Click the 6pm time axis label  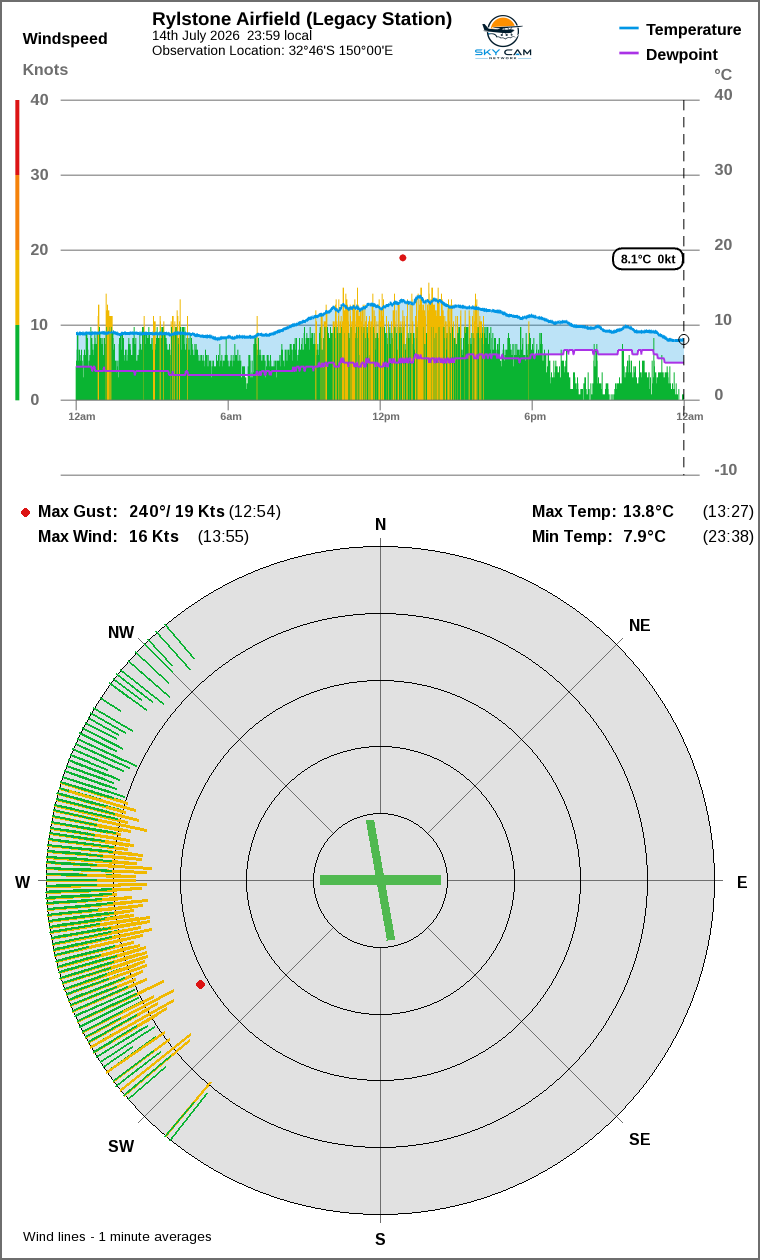pos(535,416)
